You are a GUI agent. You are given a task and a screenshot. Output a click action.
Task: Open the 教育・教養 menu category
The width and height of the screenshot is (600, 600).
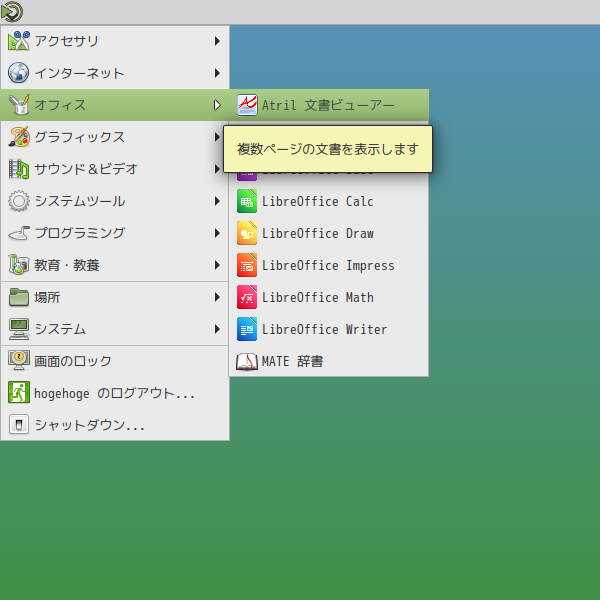tap(115, 265)
